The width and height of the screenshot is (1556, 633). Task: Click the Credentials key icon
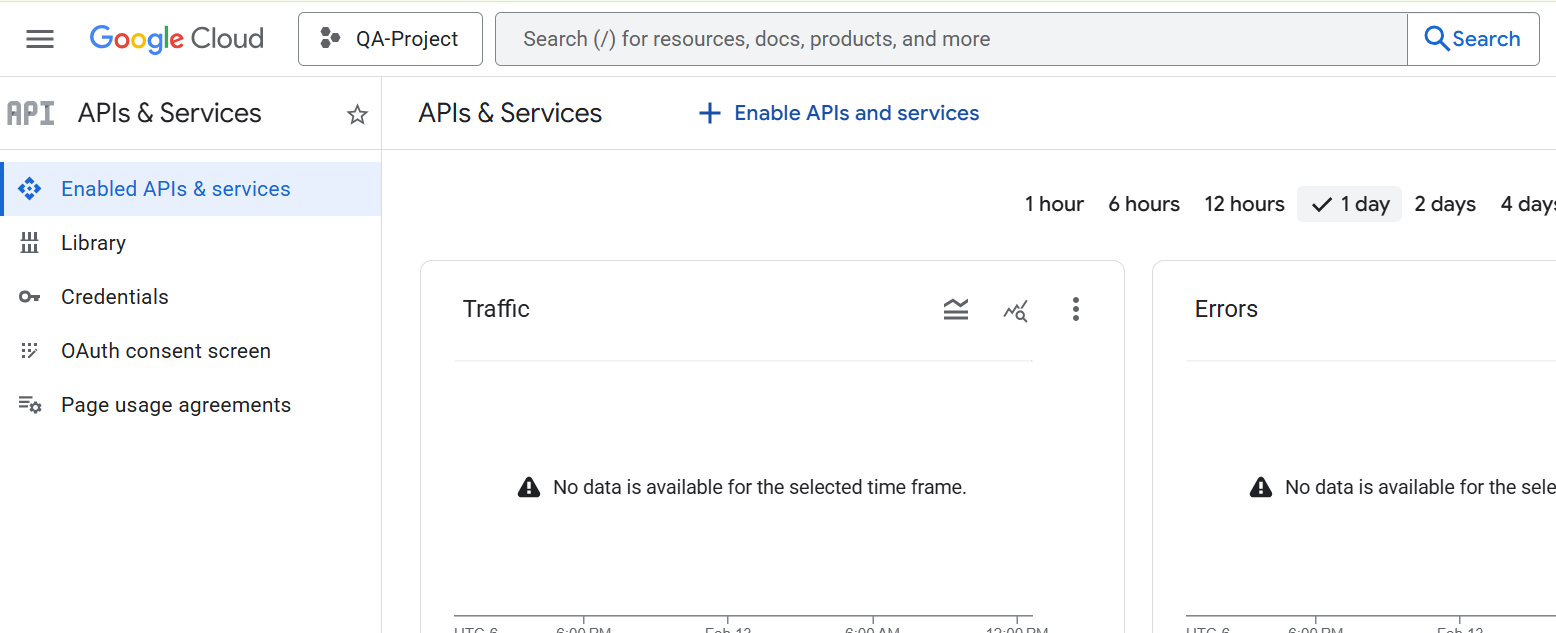pyautogui.click(x=30, y=297)
